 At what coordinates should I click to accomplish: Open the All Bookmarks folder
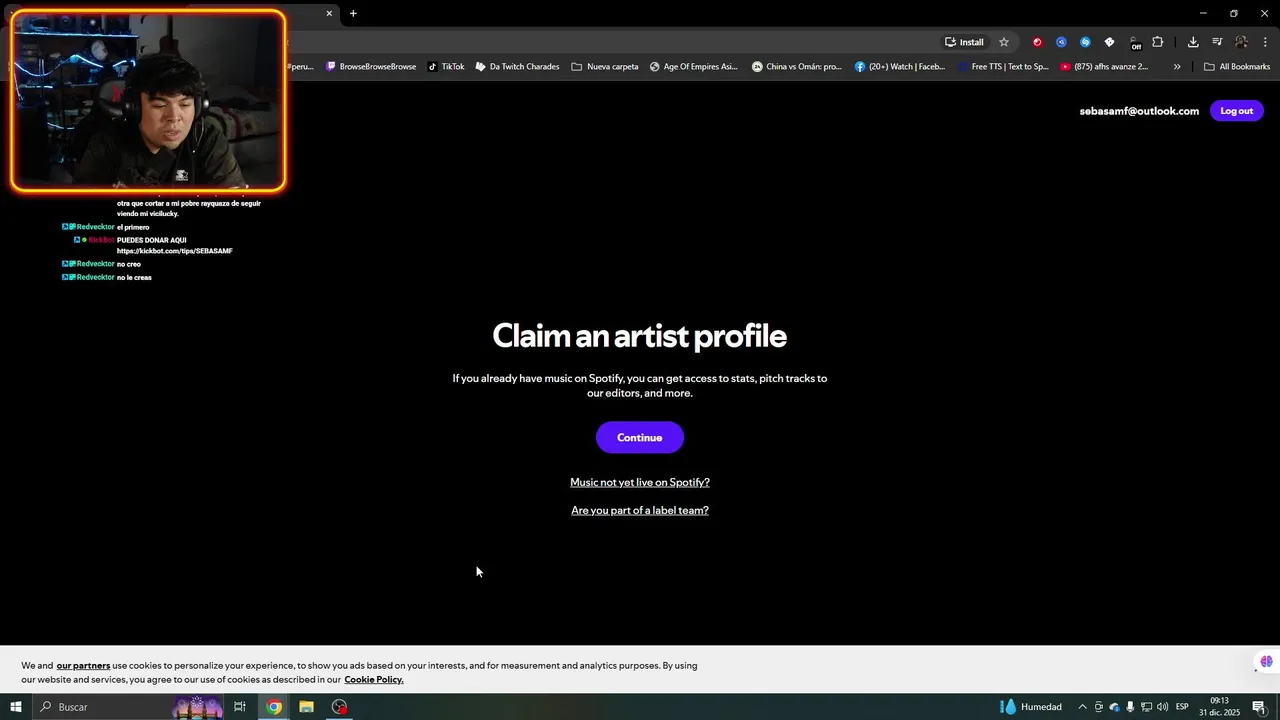[x=1237, y=67]
